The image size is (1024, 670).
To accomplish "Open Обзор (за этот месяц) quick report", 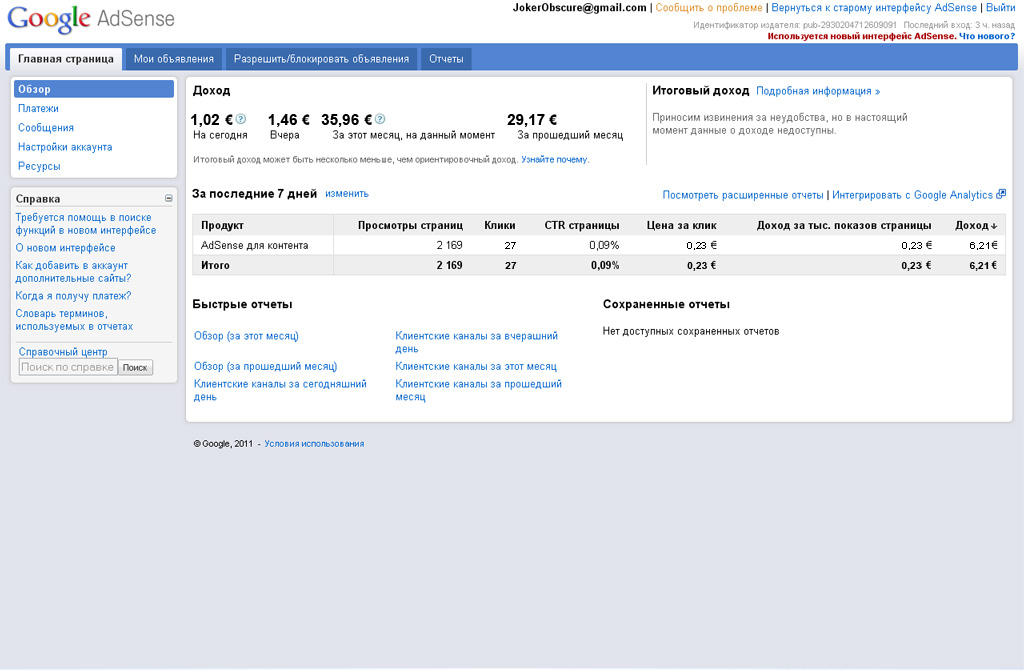I will click(x=246, y=336).
